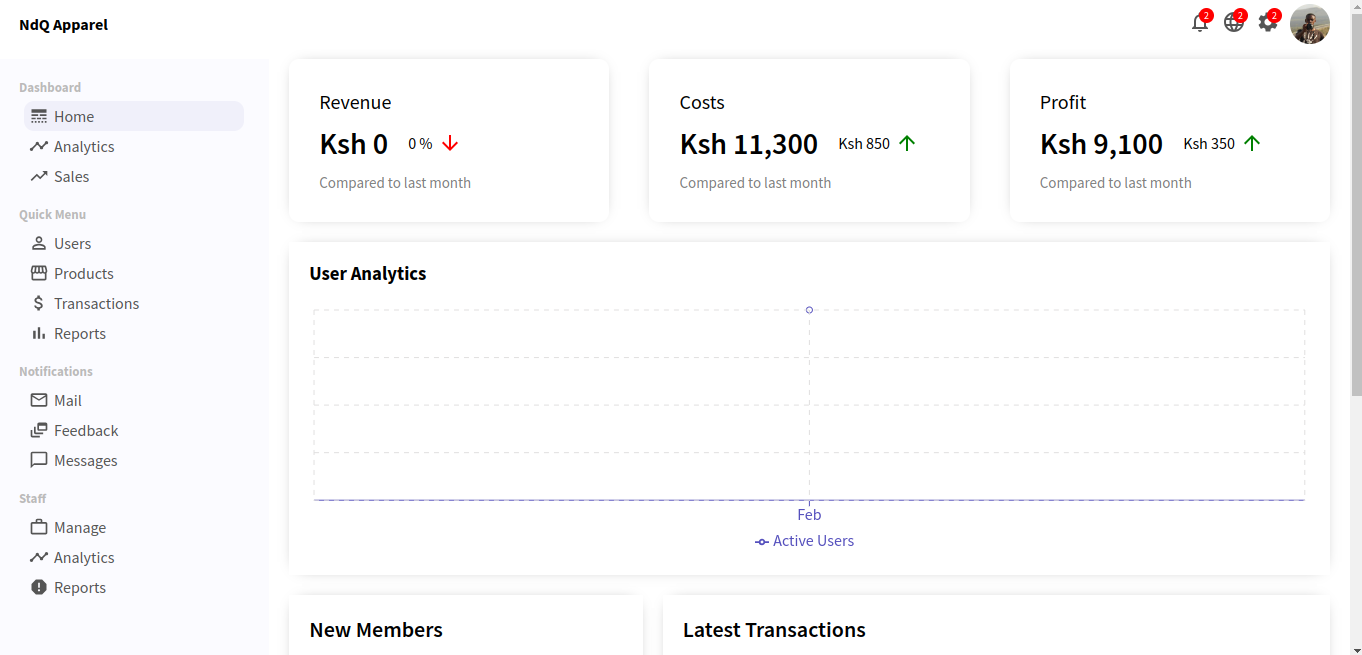1362x655 pixels.
Task: Click the Users person icon
Action: click(x=39, y=243)
